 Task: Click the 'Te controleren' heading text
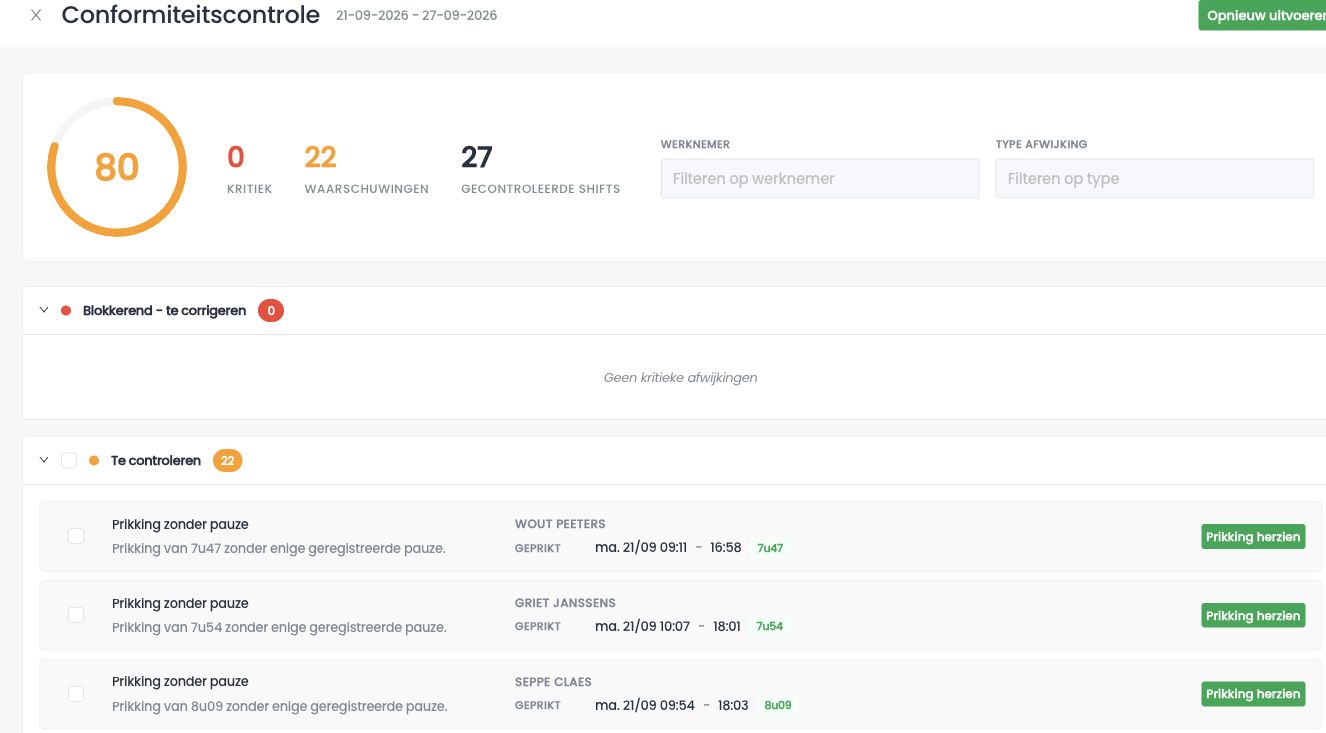156,461
